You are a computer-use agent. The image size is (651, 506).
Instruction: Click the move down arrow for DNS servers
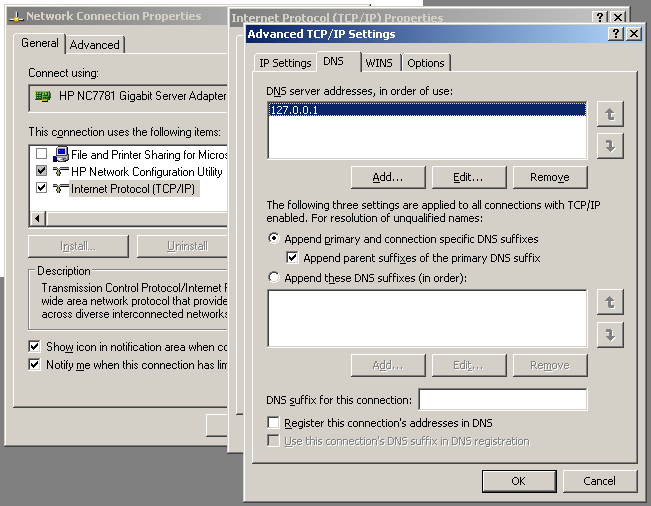click(x=609, y=146)
